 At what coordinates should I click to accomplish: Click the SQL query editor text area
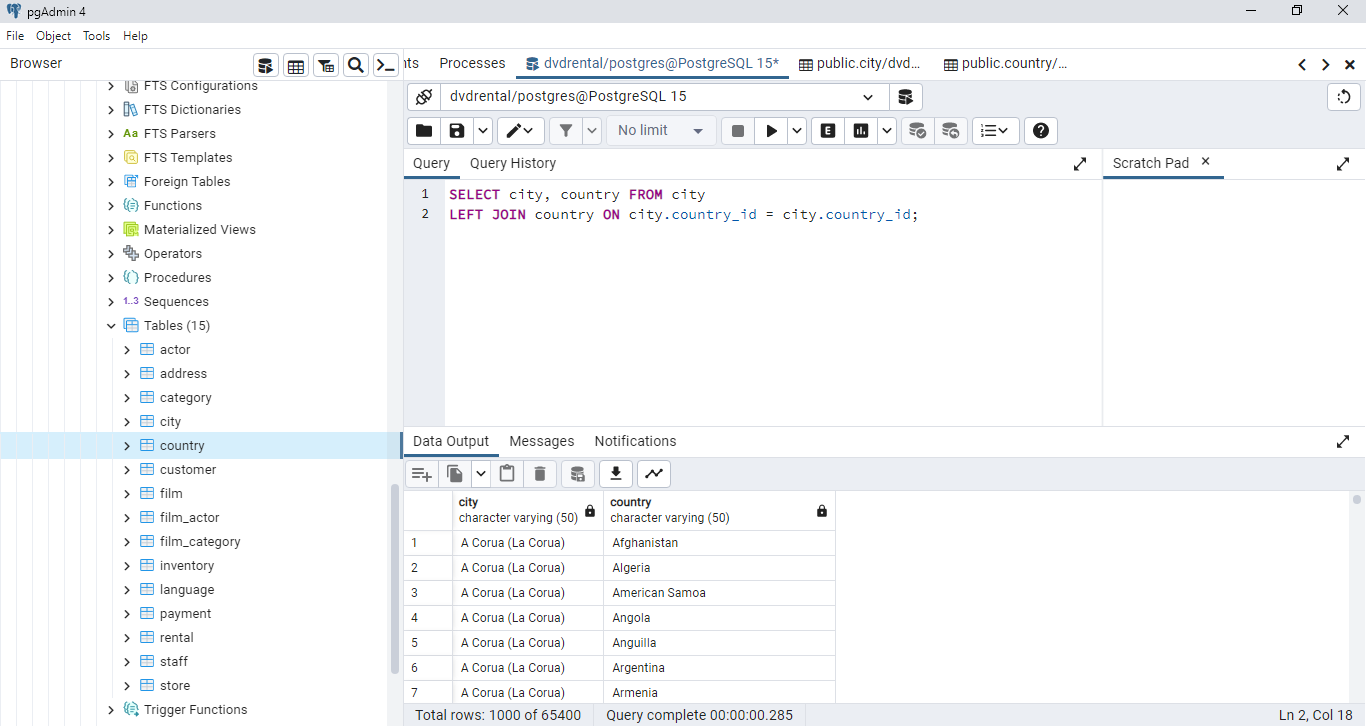coord(772,303)
